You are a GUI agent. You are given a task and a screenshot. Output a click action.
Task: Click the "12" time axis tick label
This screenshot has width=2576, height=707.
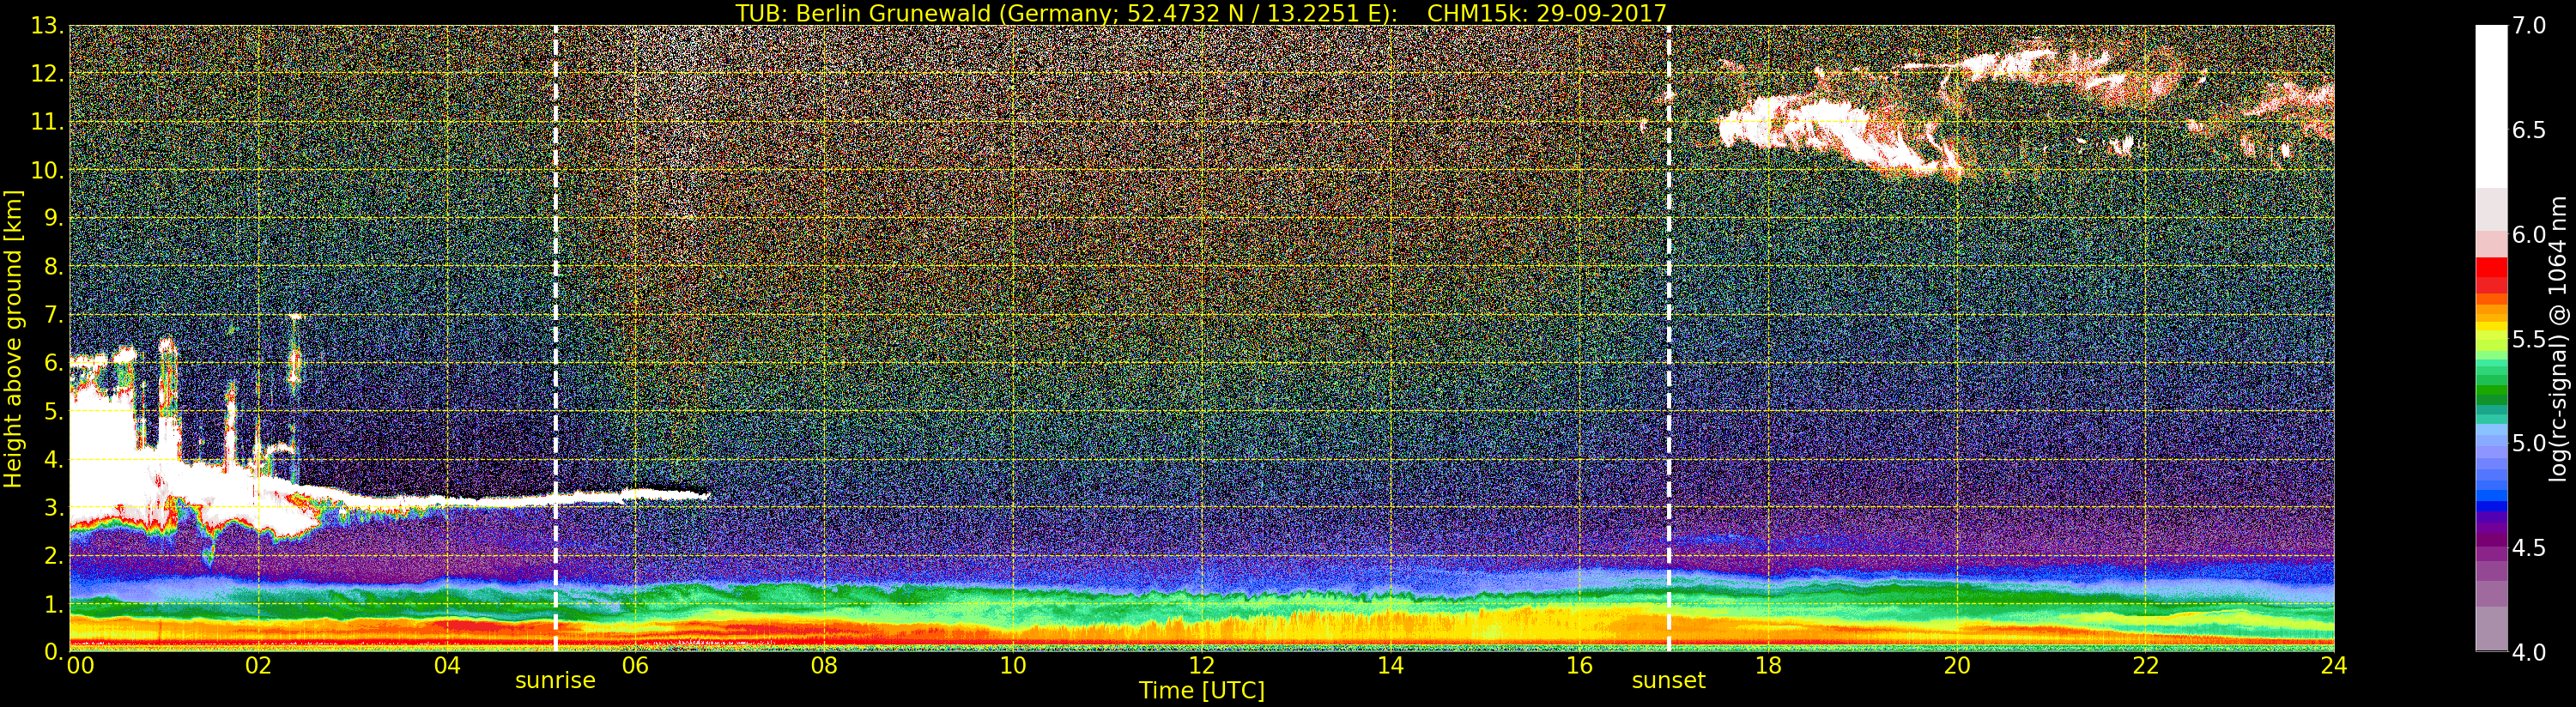point(1202,666)
